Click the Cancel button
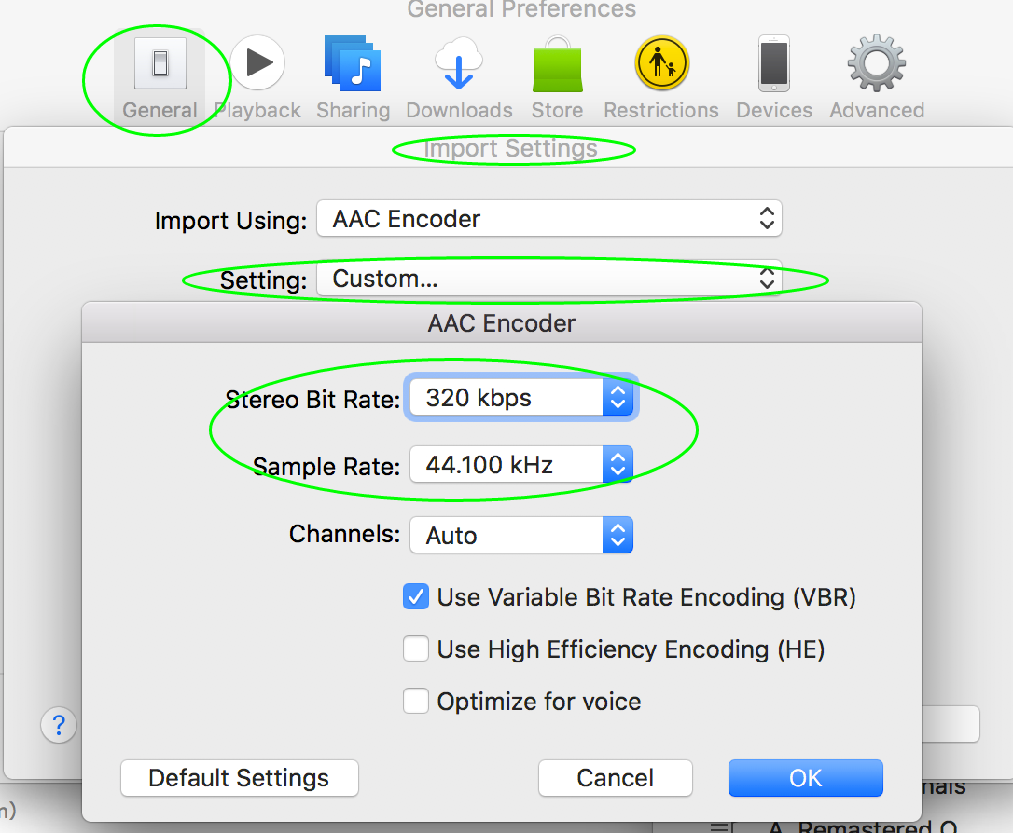Image resolution: width=1013 pixels, height=833 pixels. point(615,778)
